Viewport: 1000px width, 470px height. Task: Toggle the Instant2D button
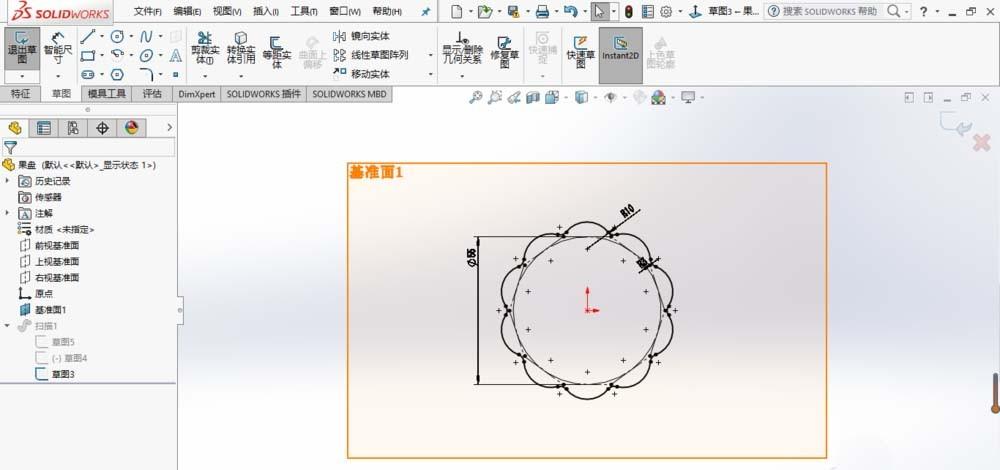pyautogui.click(x=621, y=55)
